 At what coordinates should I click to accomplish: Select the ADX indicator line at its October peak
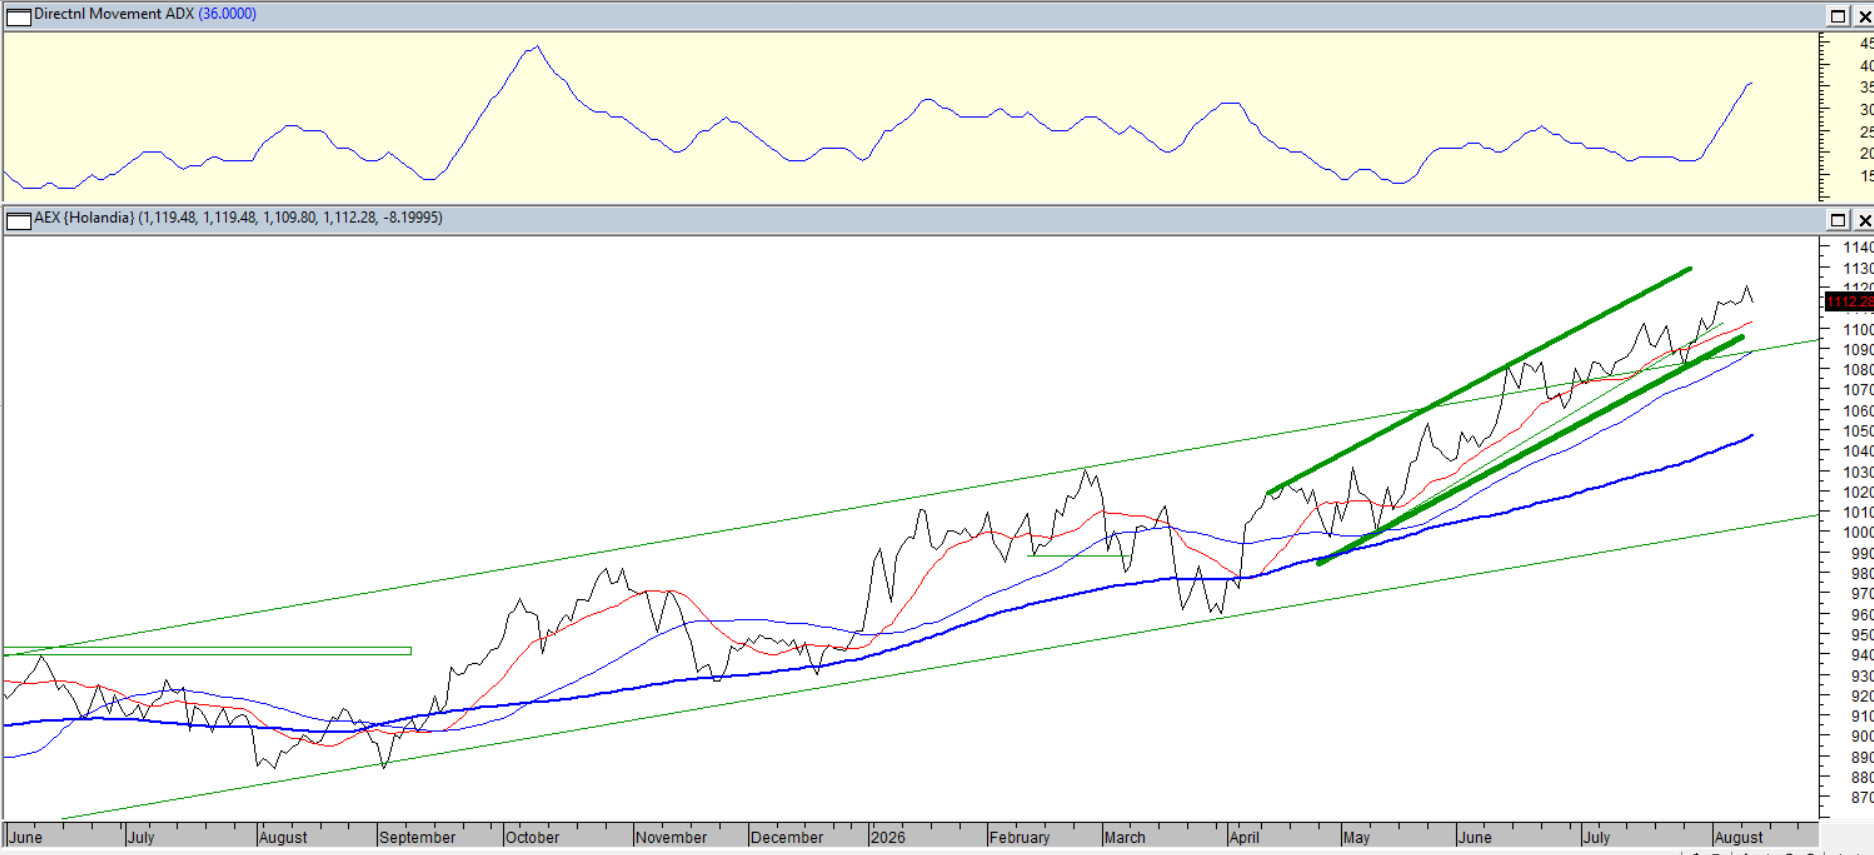click(x=537, y=47)
